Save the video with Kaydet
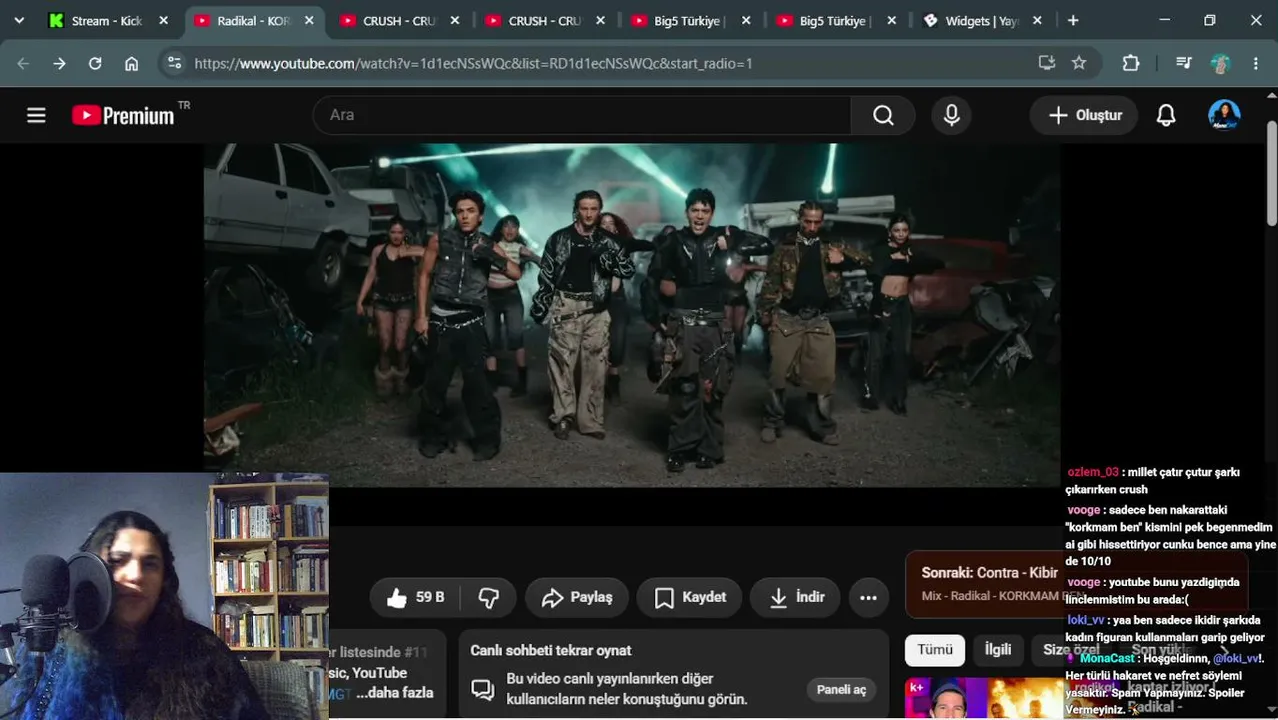Image resolution: width=1278 pixels, height=720 pixels. click(689, 597)
